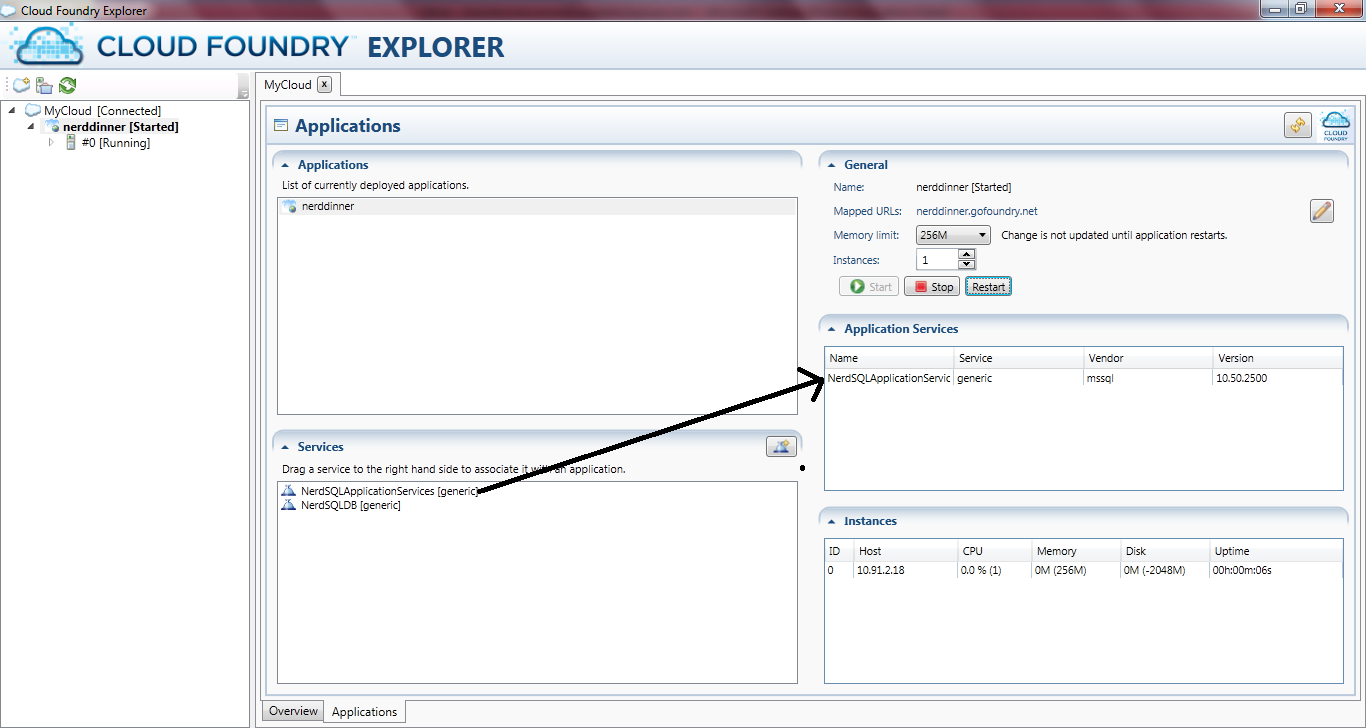Click the NerdSQLDB service icon
Screen dimensions: 1366x728
point(289,505)
